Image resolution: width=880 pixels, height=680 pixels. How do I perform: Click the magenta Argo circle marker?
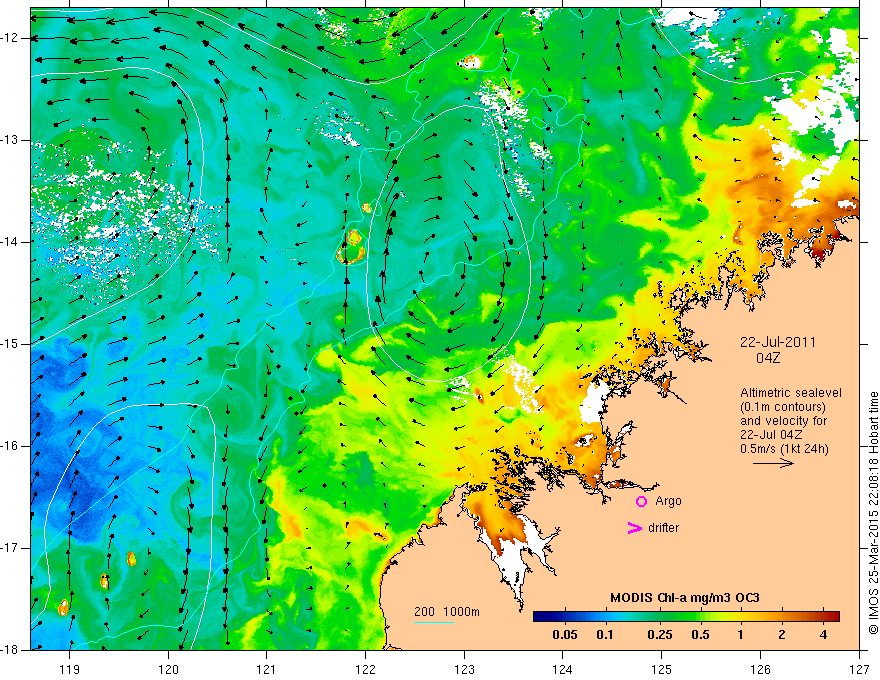coord(641,501)
